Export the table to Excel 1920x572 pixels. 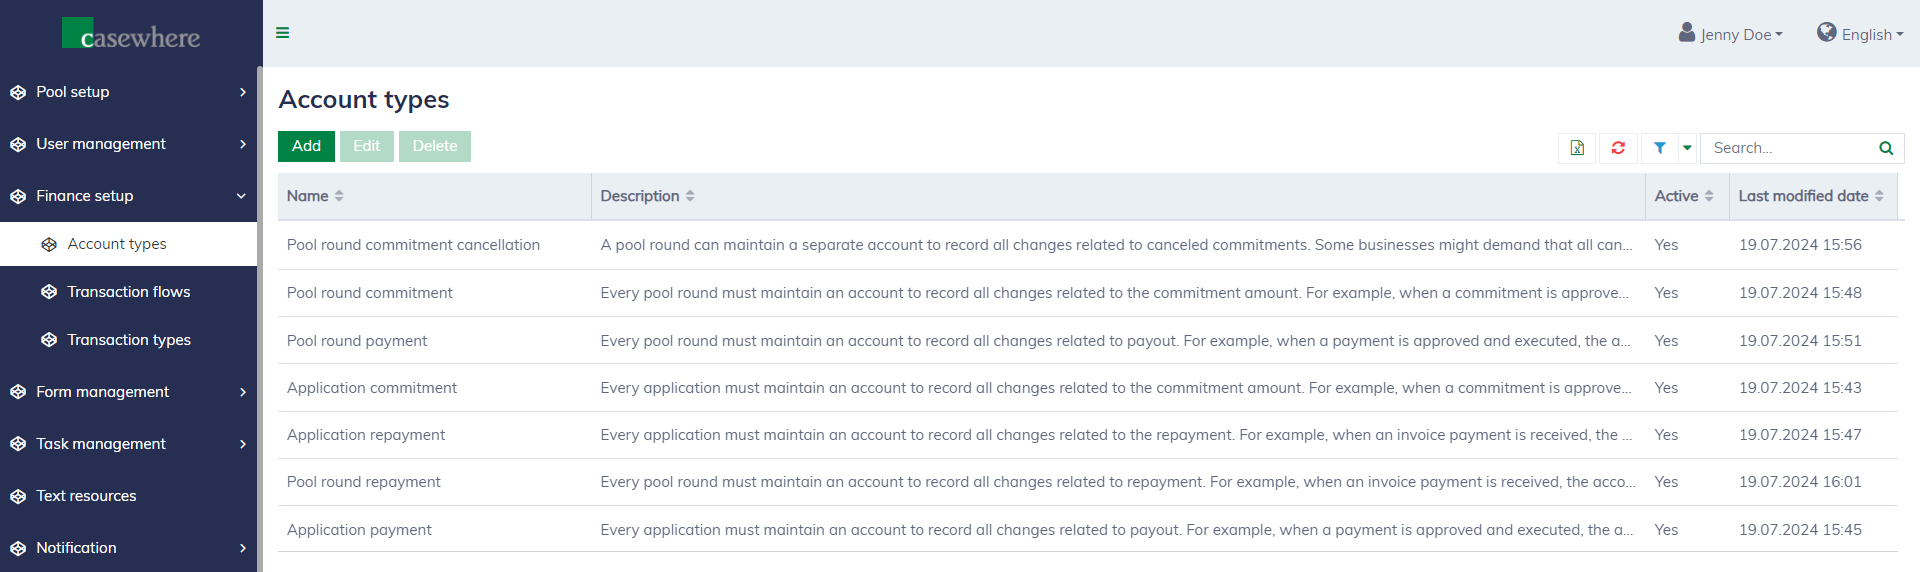[1577, 148]
